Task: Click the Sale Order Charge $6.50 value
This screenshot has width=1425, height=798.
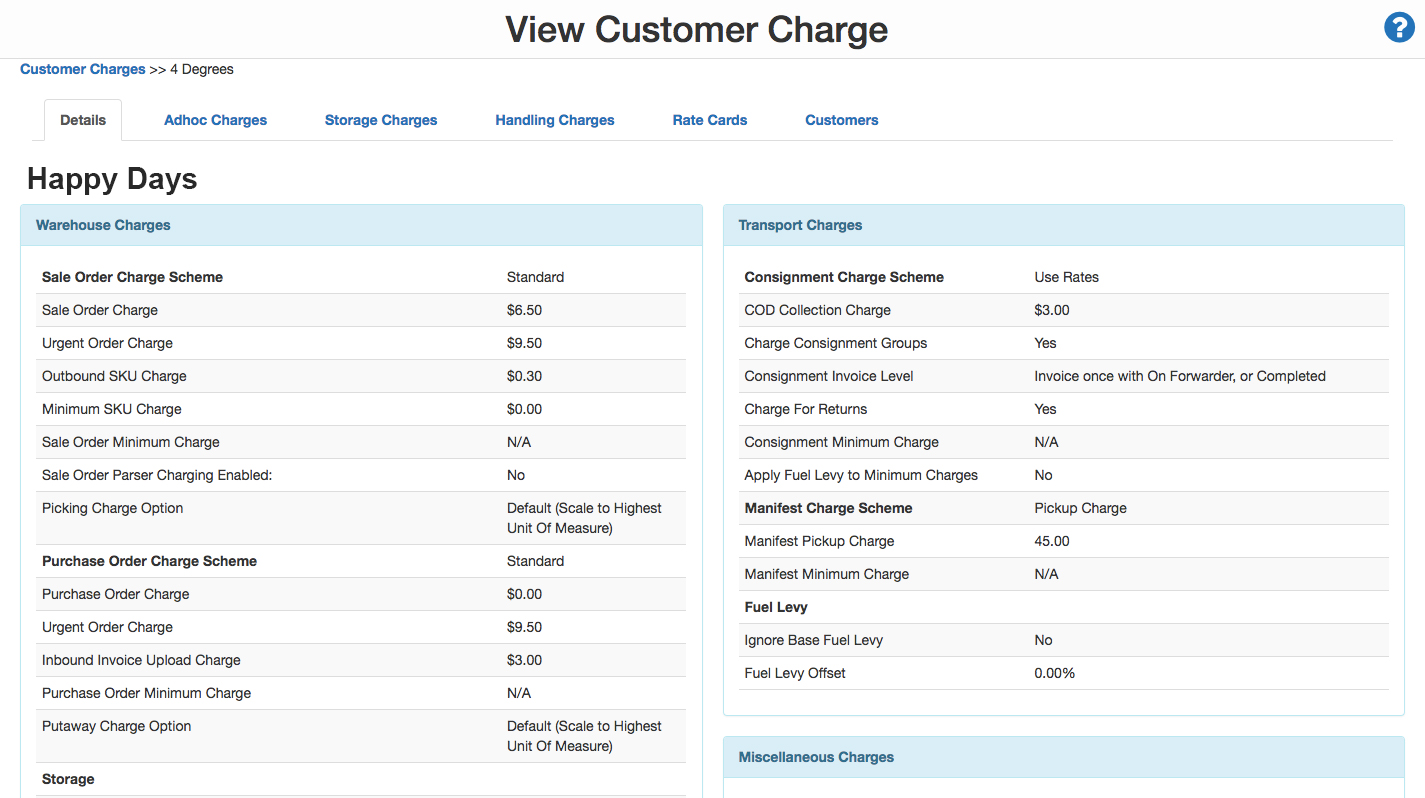Action: 524,310
